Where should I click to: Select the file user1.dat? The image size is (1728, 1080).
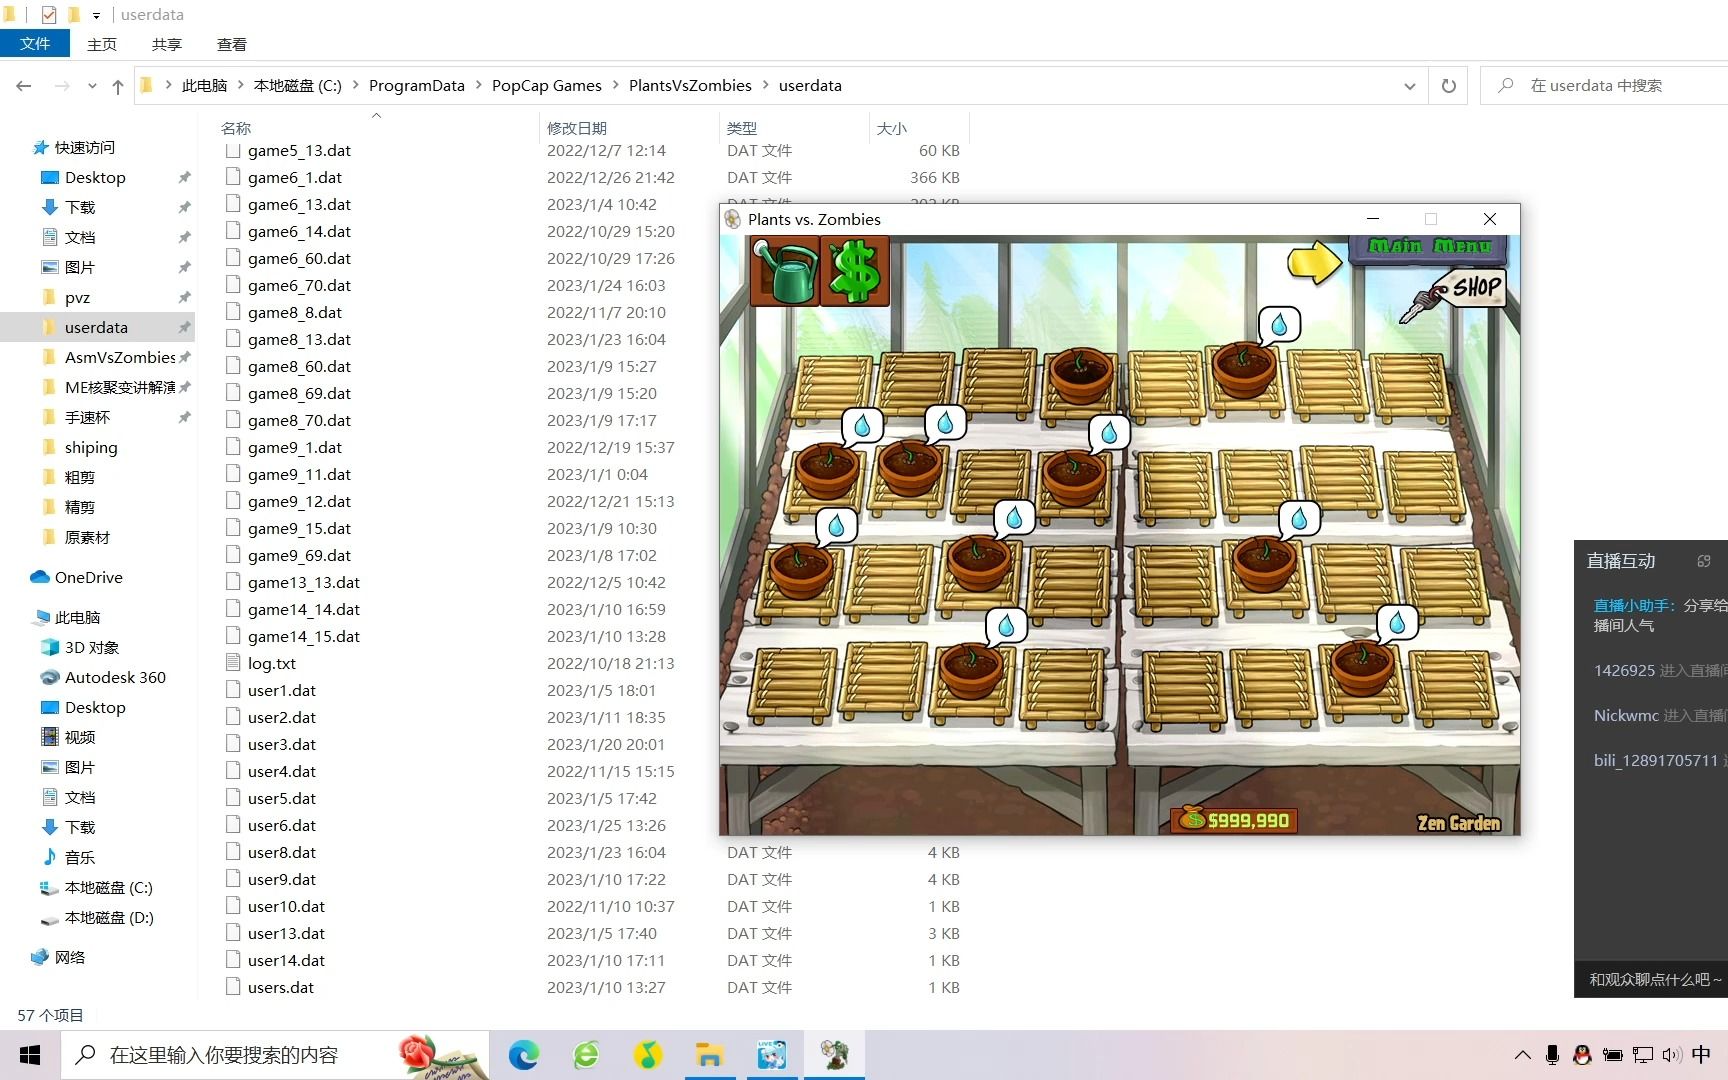pos(282,690)
